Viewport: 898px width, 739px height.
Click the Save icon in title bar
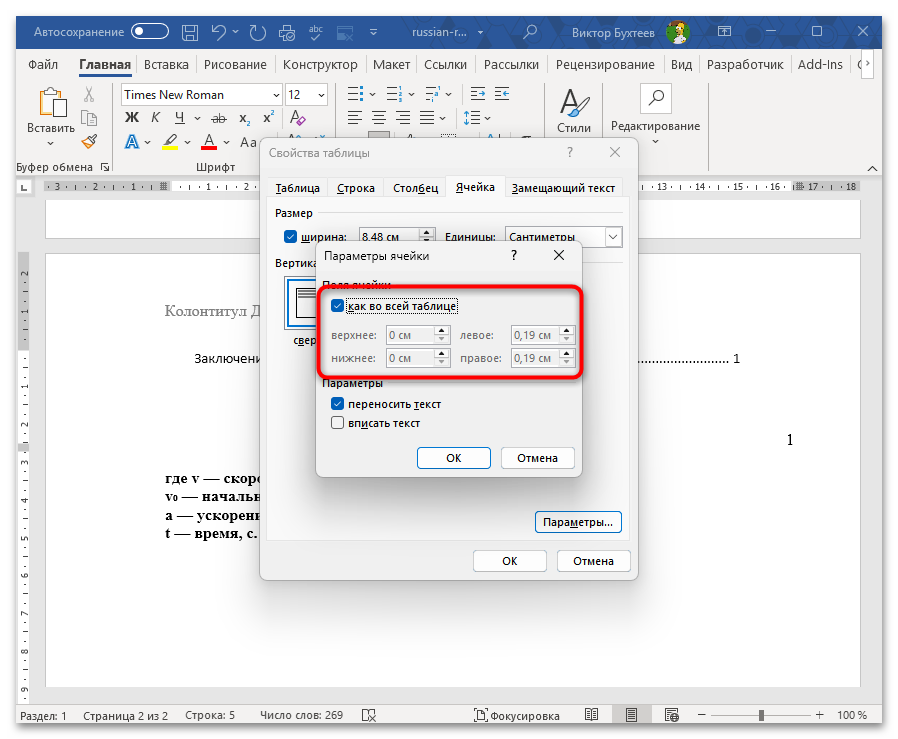pyautogui.click(x=190, y=33)
